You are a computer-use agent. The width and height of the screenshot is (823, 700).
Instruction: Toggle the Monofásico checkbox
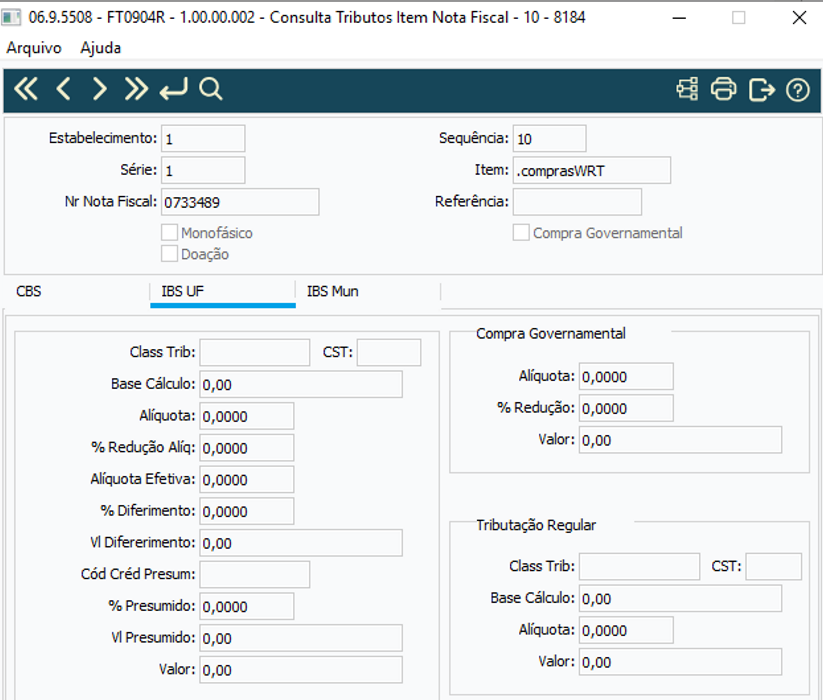click(169, 232)
